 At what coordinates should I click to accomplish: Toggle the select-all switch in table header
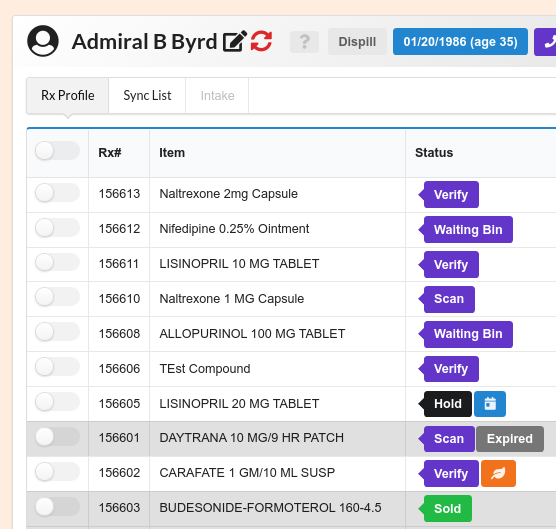point(57,151)
